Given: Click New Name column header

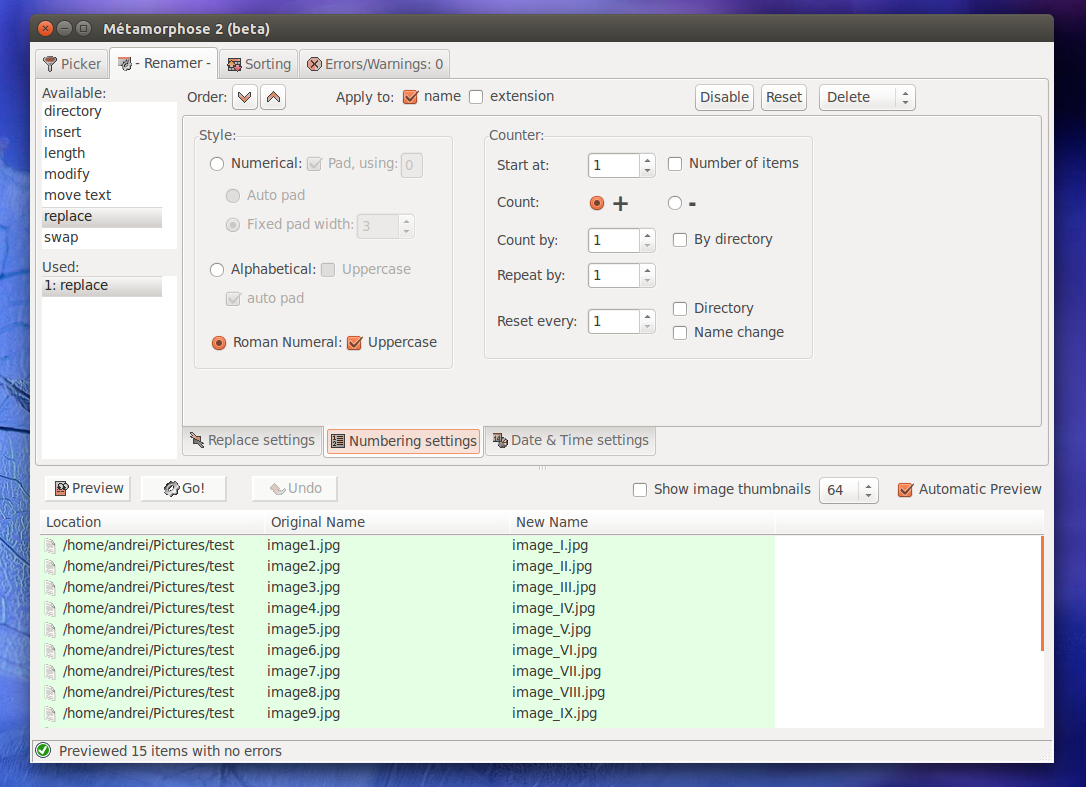Looking at the screenshot, I should (642, 522).
